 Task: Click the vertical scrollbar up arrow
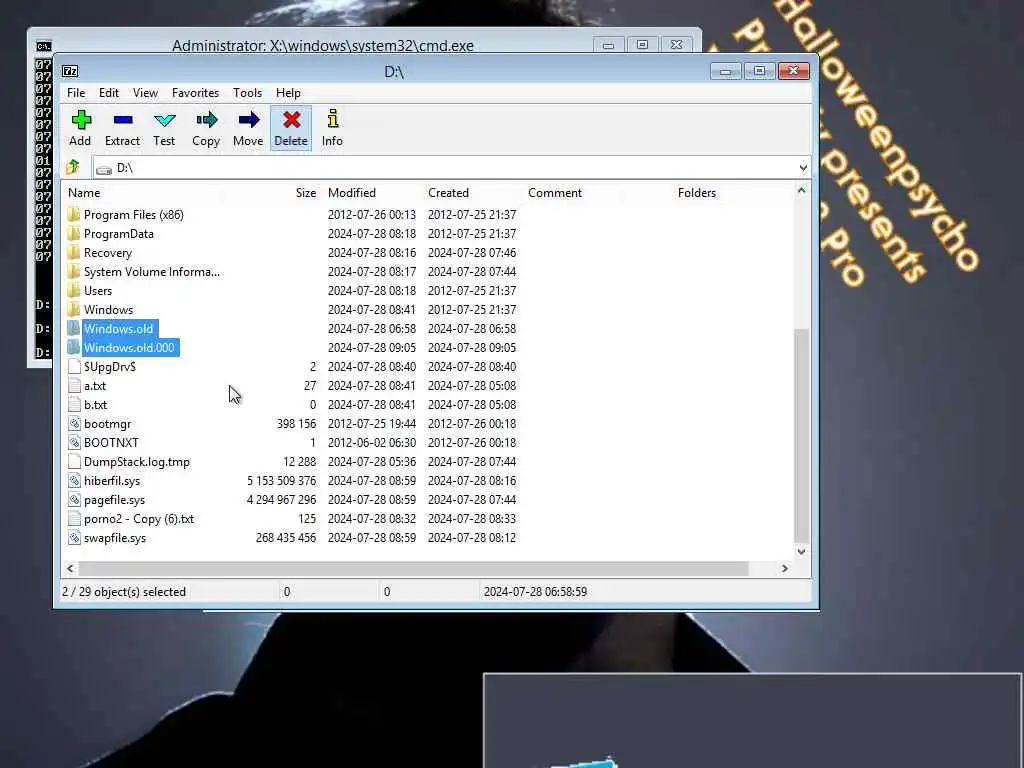(801, 191)
